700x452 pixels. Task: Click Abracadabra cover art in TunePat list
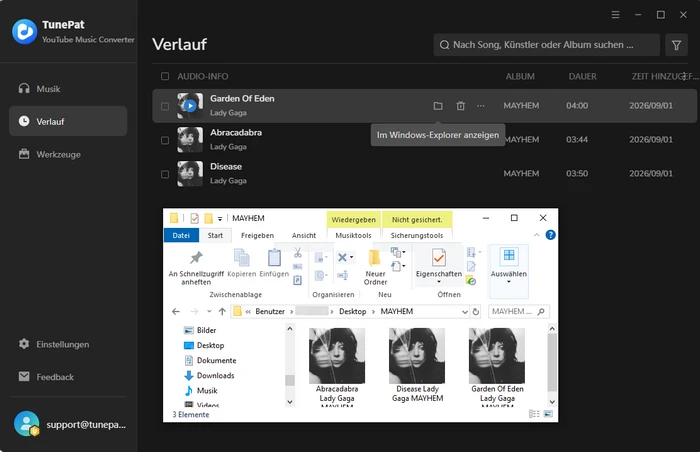(x=190, y=140)
